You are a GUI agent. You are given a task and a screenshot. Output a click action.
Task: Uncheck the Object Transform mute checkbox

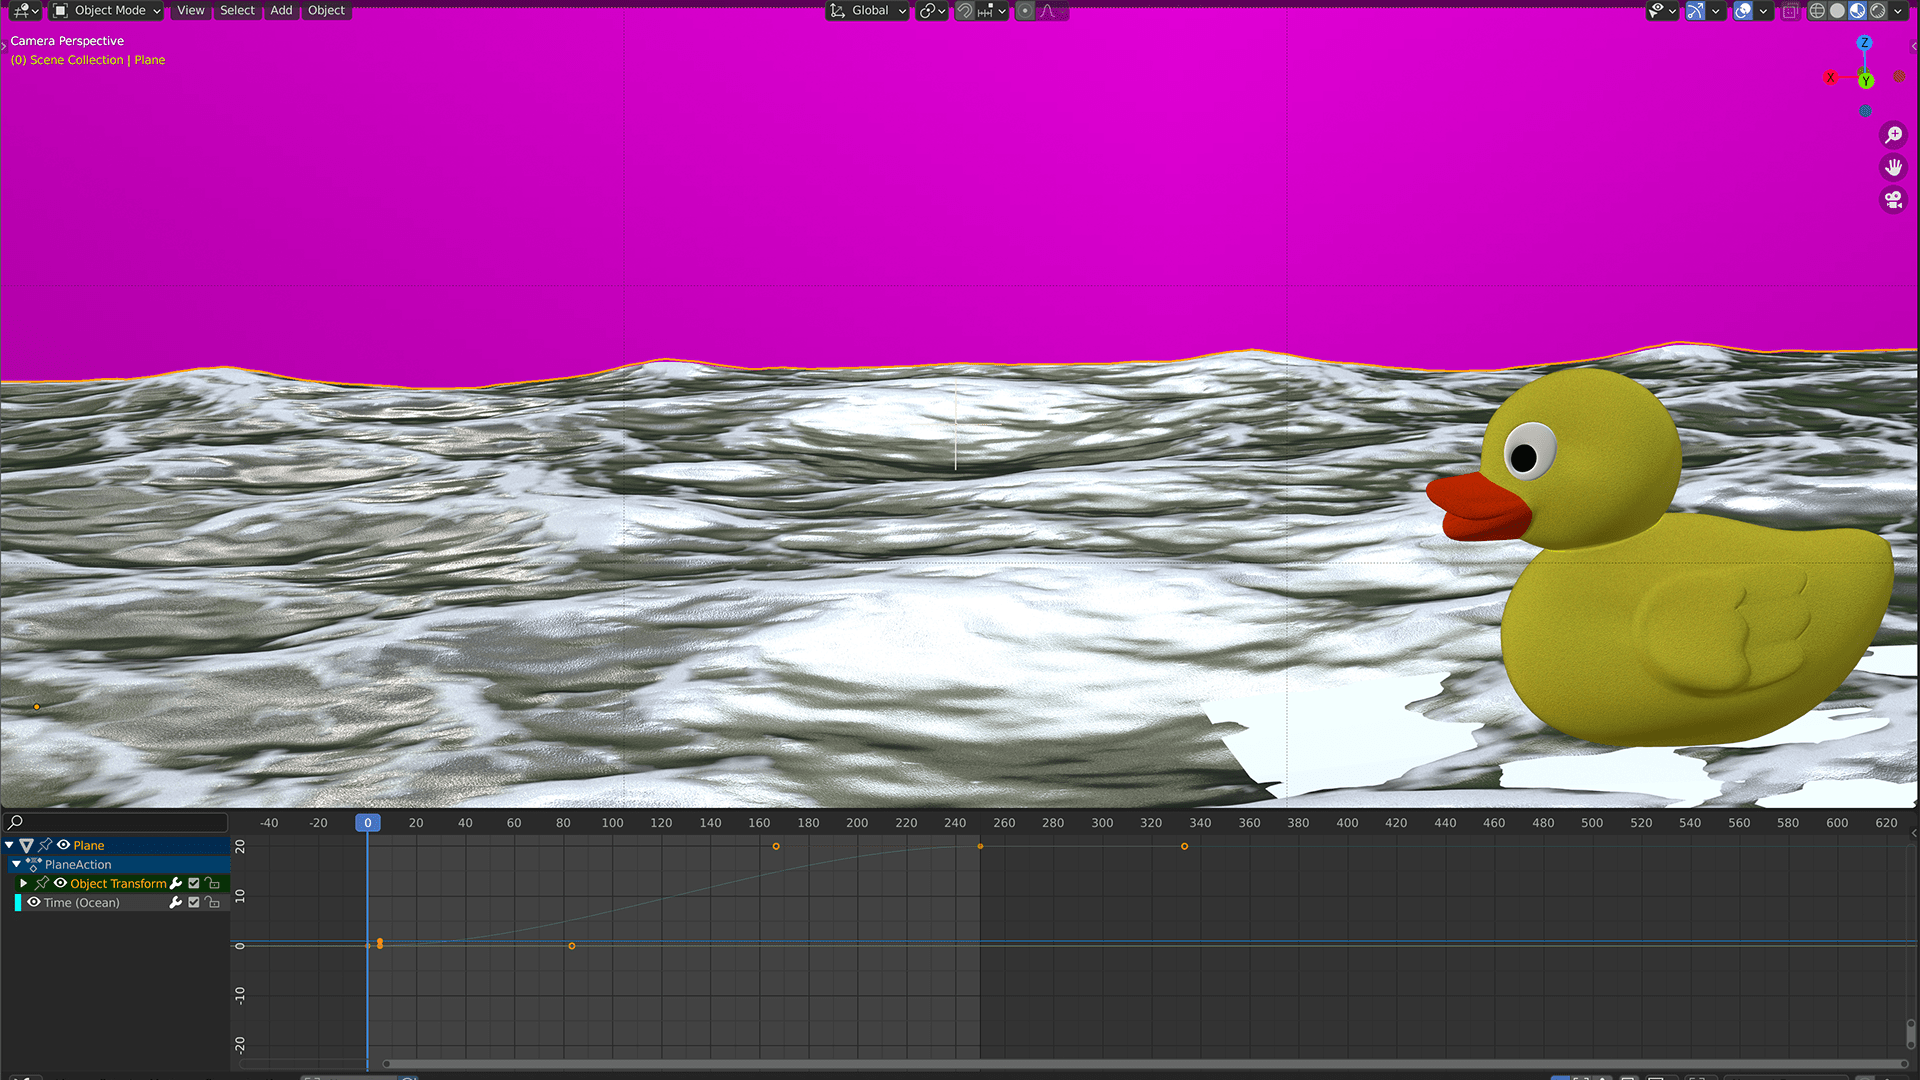tap(194, 883)
